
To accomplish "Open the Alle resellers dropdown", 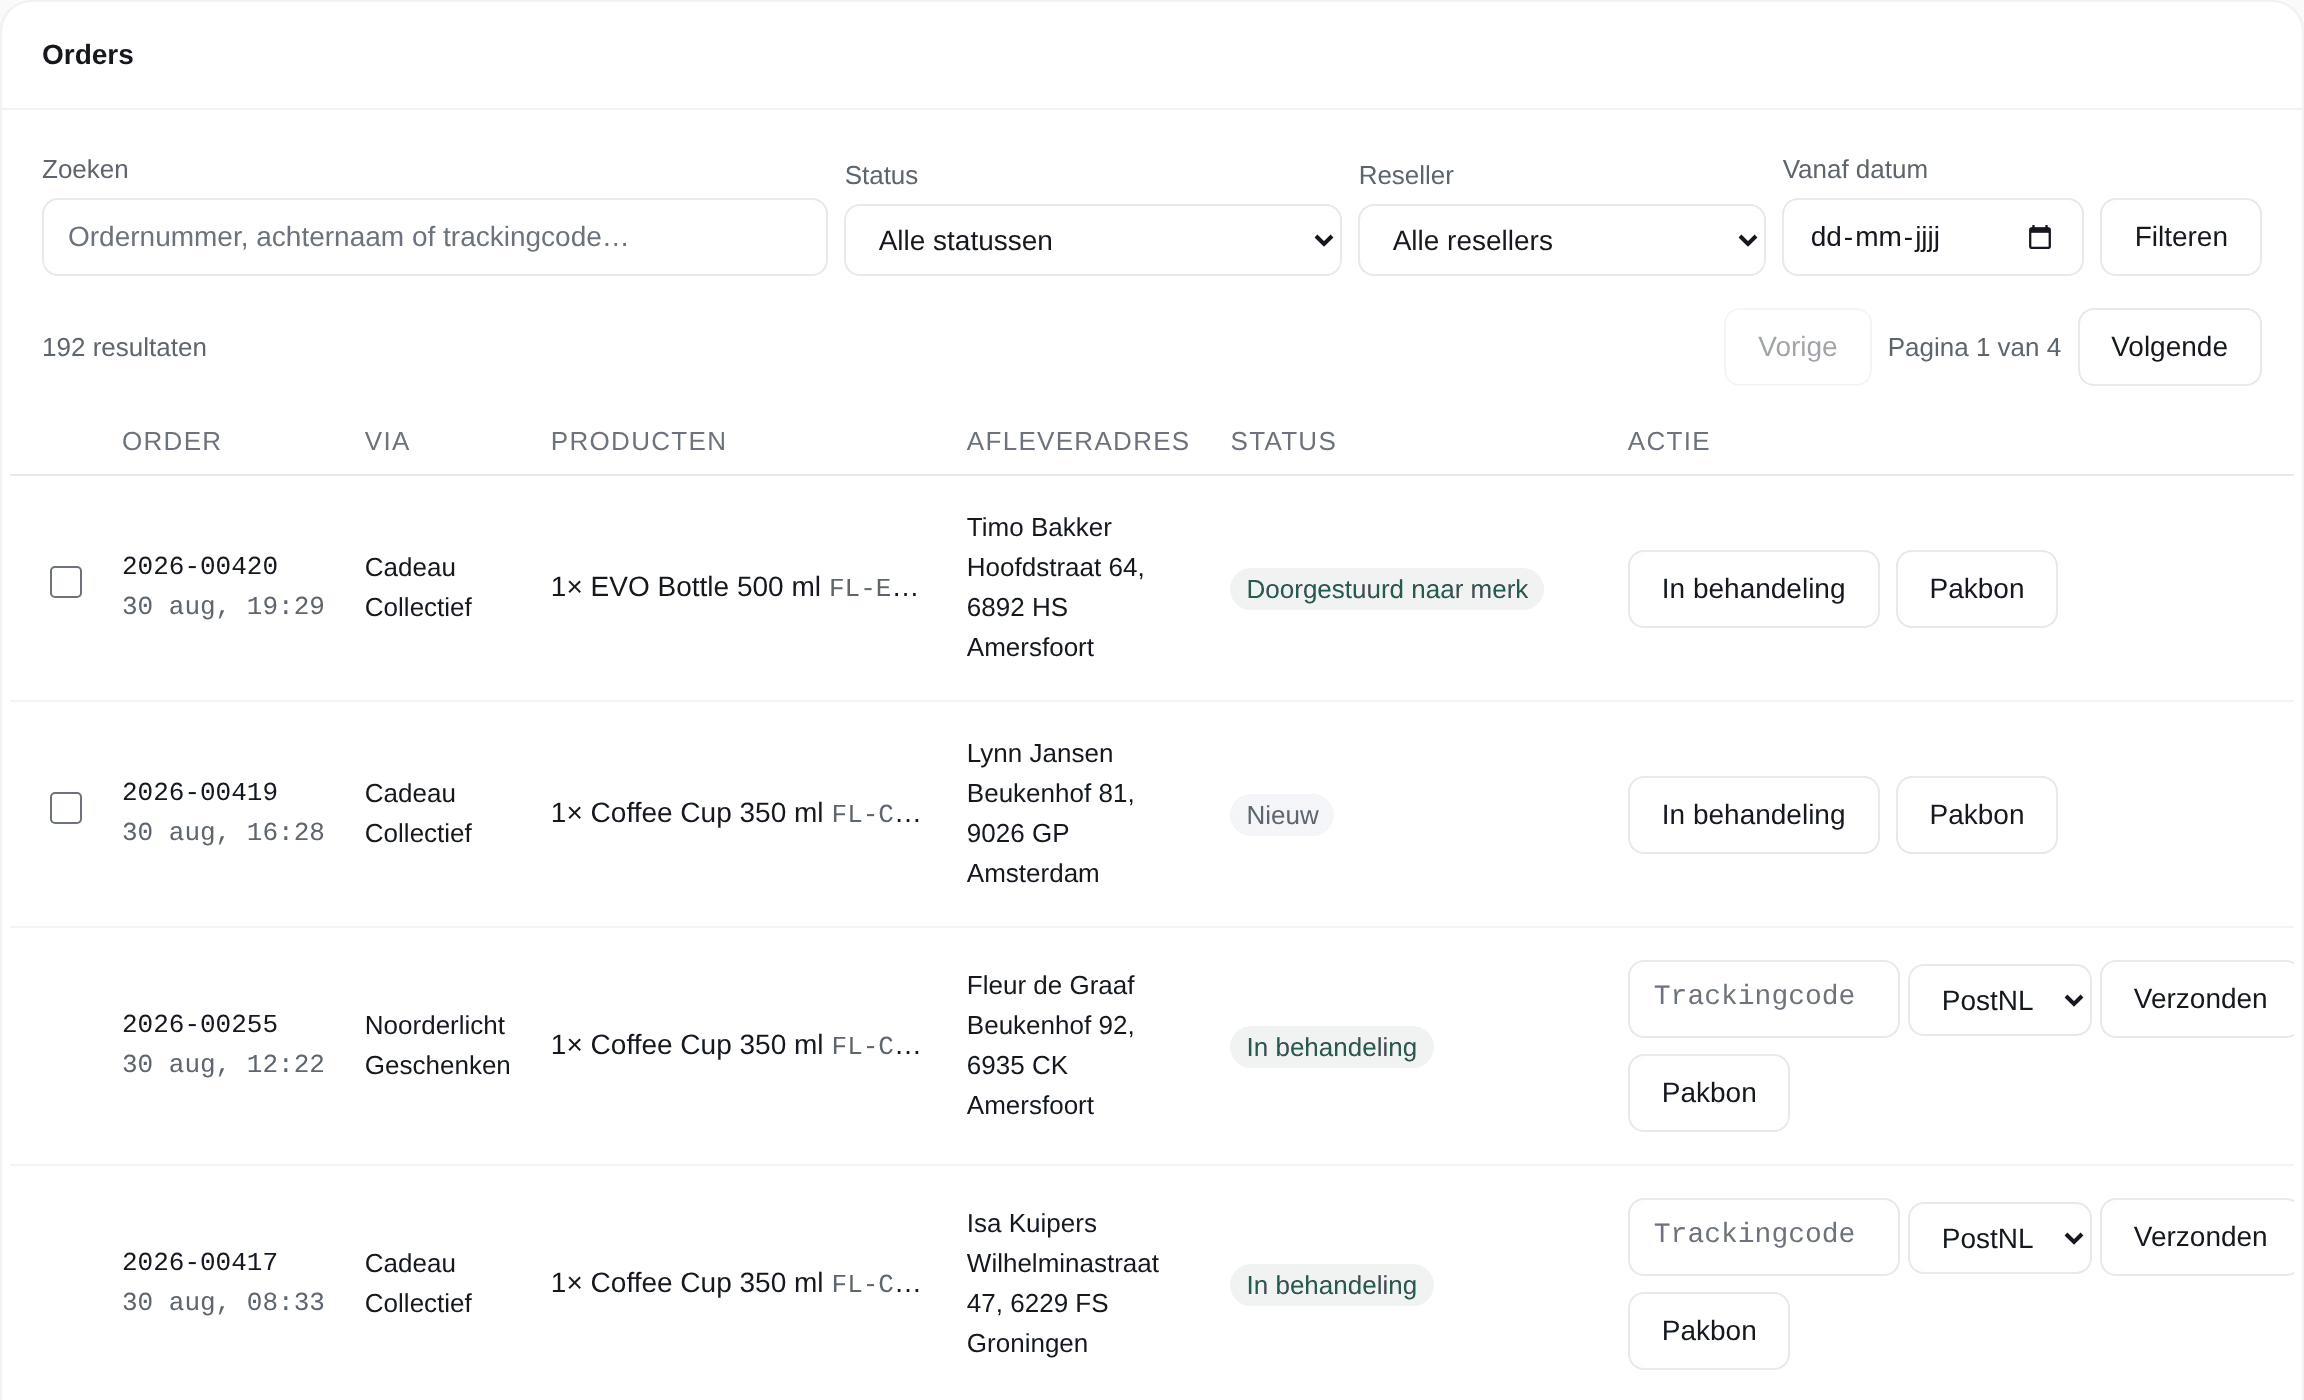I will click(x=1561, y=240).
